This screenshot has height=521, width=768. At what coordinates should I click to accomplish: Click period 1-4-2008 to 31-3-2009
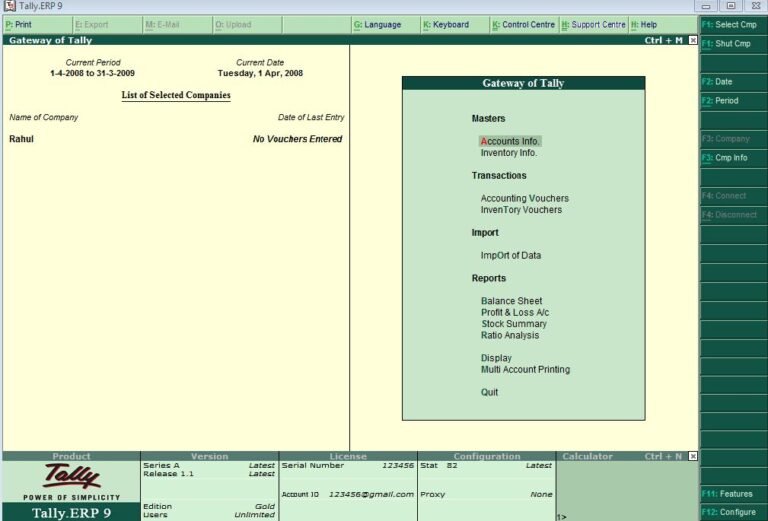click(92, 73)
